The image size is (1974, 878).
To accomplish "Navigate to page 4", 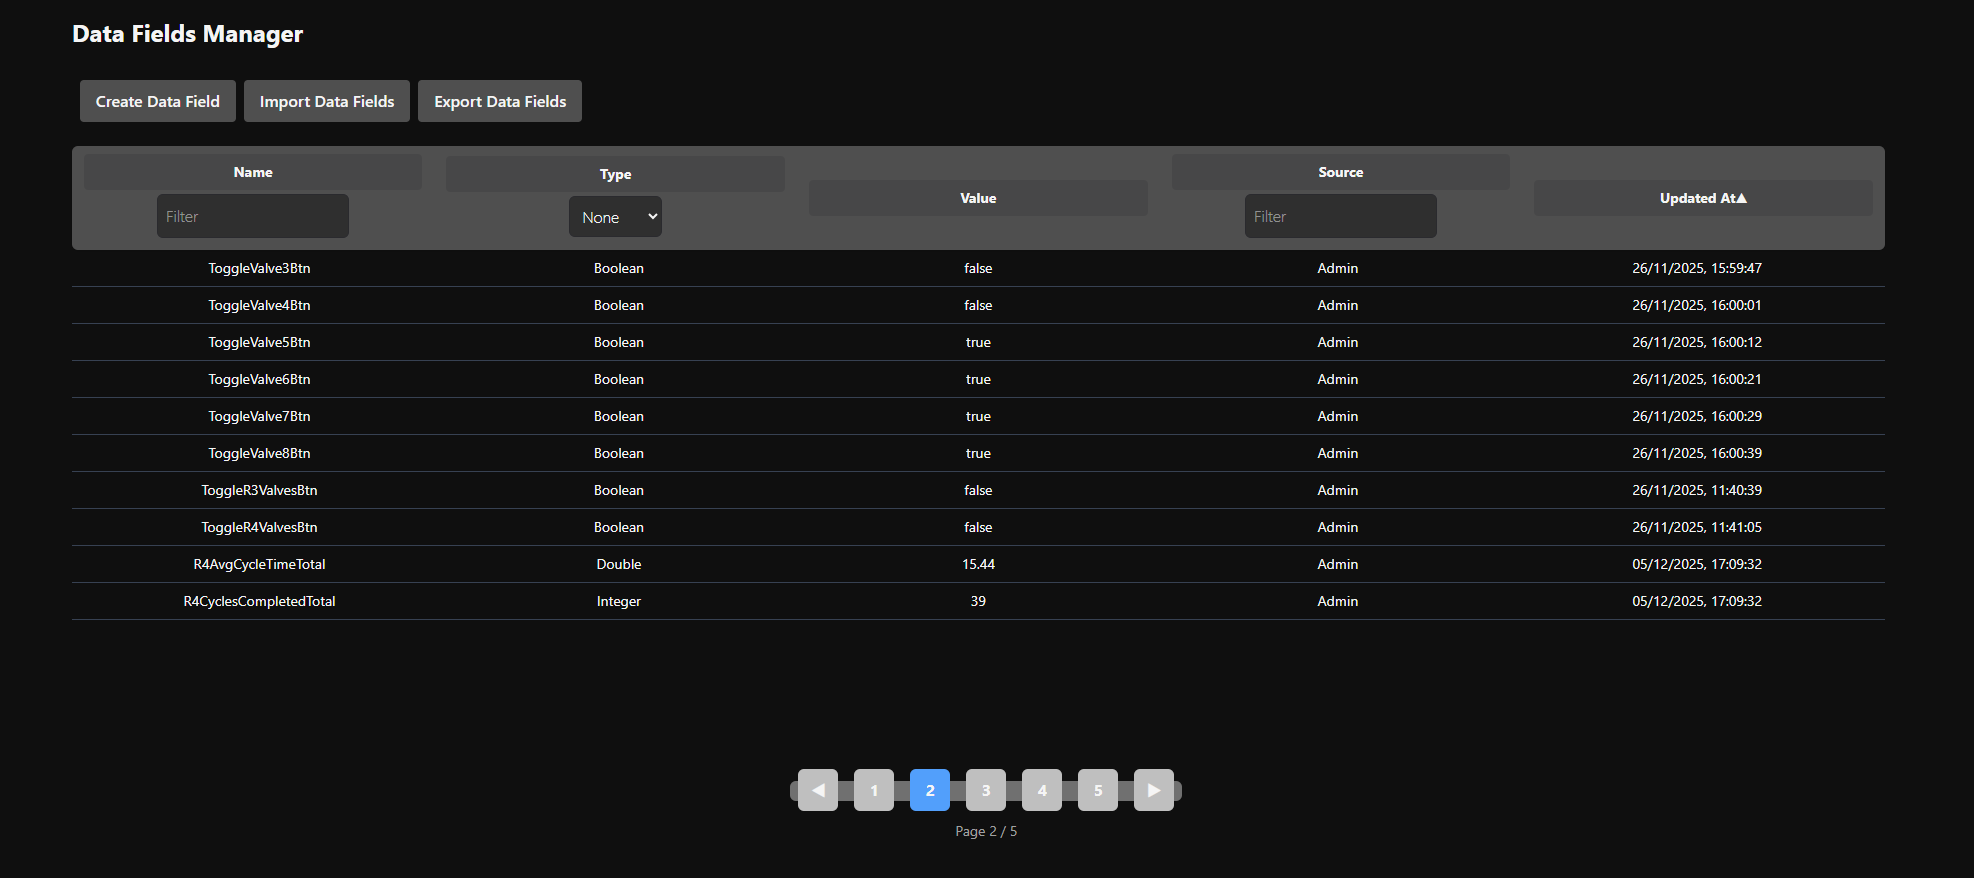I will [1041, 790].
